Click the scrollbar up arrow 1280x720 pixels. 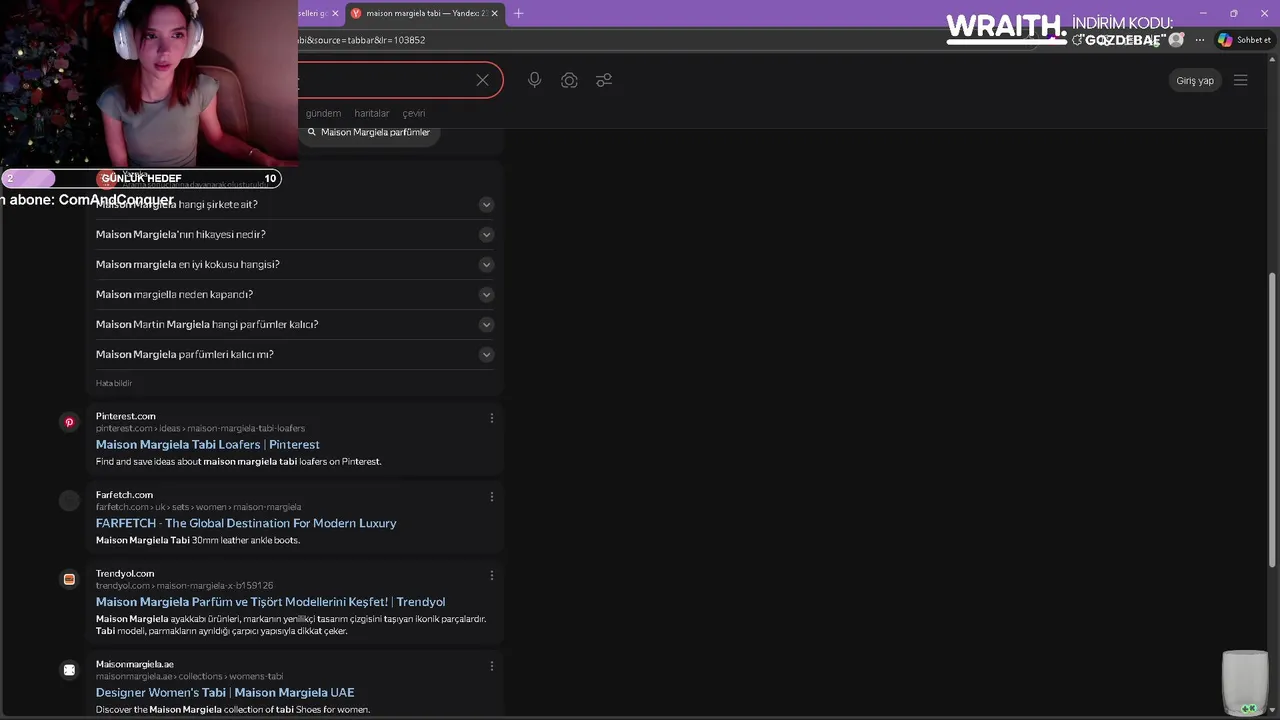(x=1272, y=62)
